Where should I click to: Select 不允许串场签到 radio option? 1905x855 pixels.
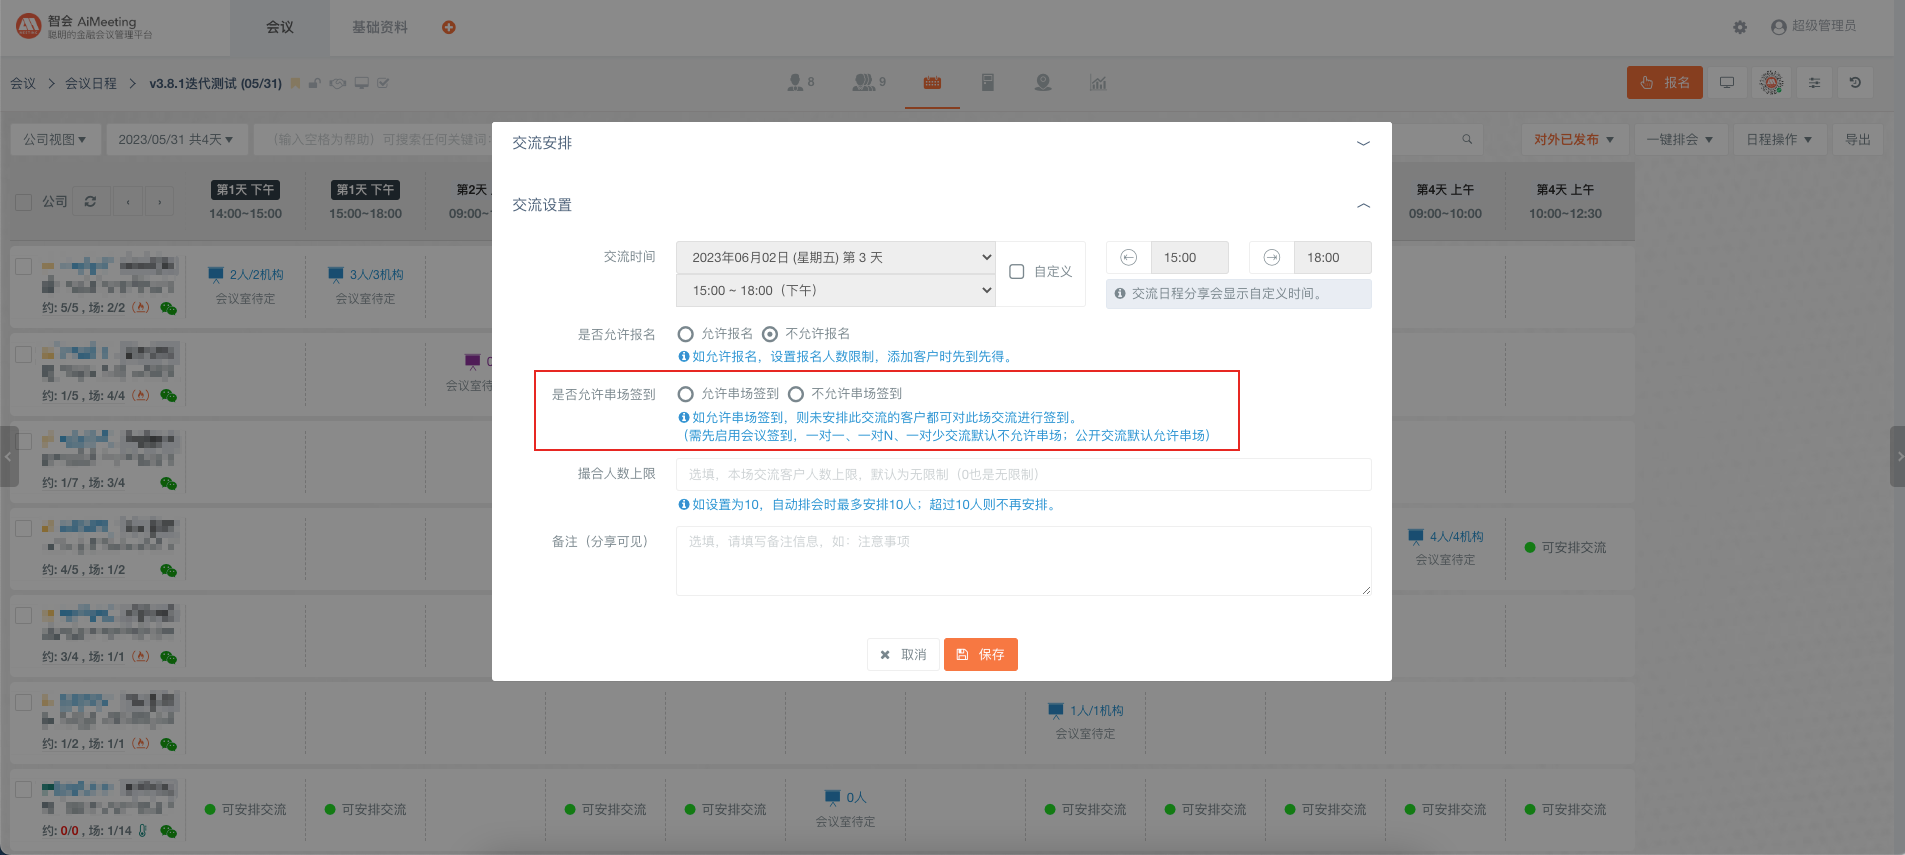click(x=796, y=394)
